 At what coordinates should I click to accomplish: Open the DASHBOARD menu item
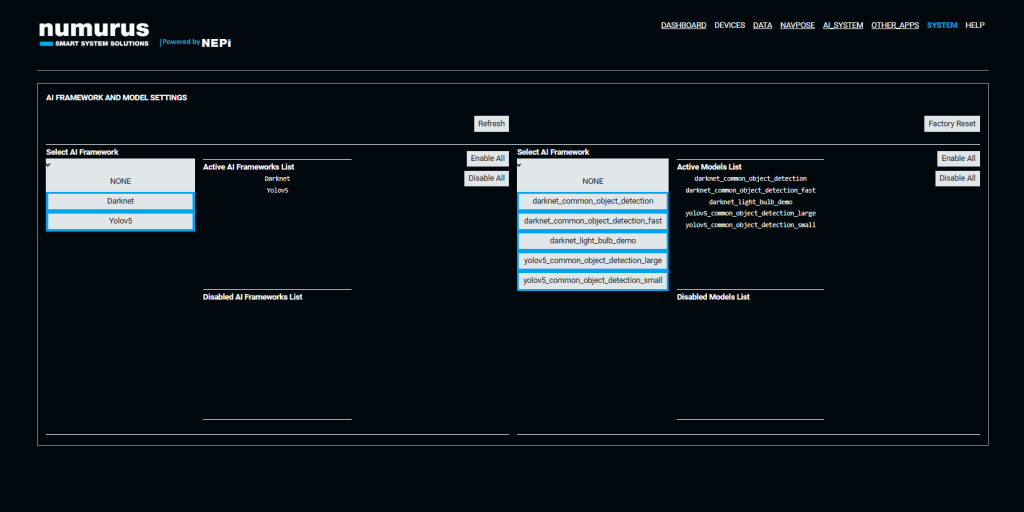click(683, 25)
